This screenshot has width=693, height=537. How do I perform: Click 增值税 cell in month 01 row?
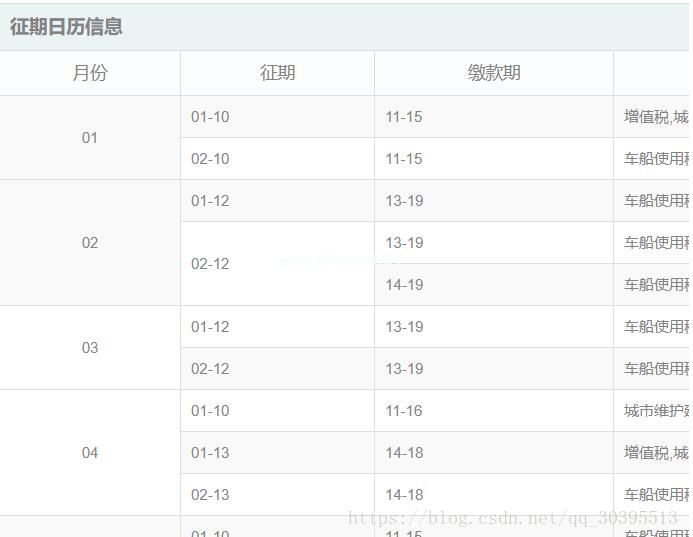656,117
